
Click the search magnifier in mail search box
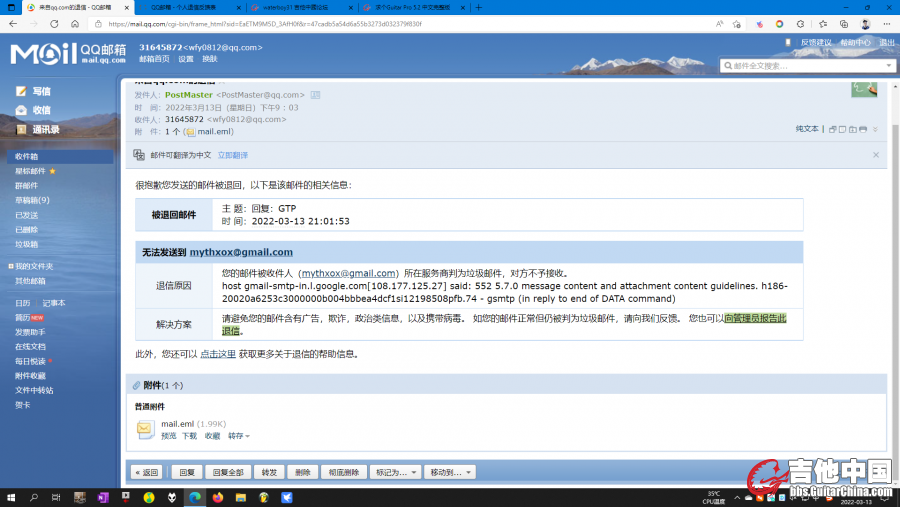pyautogui.click(x=728, y=65)
